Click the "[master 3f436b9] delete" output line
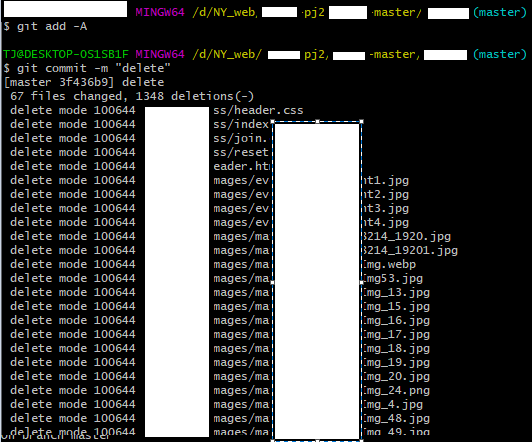The image size is (532, 442). click(84, 82)
